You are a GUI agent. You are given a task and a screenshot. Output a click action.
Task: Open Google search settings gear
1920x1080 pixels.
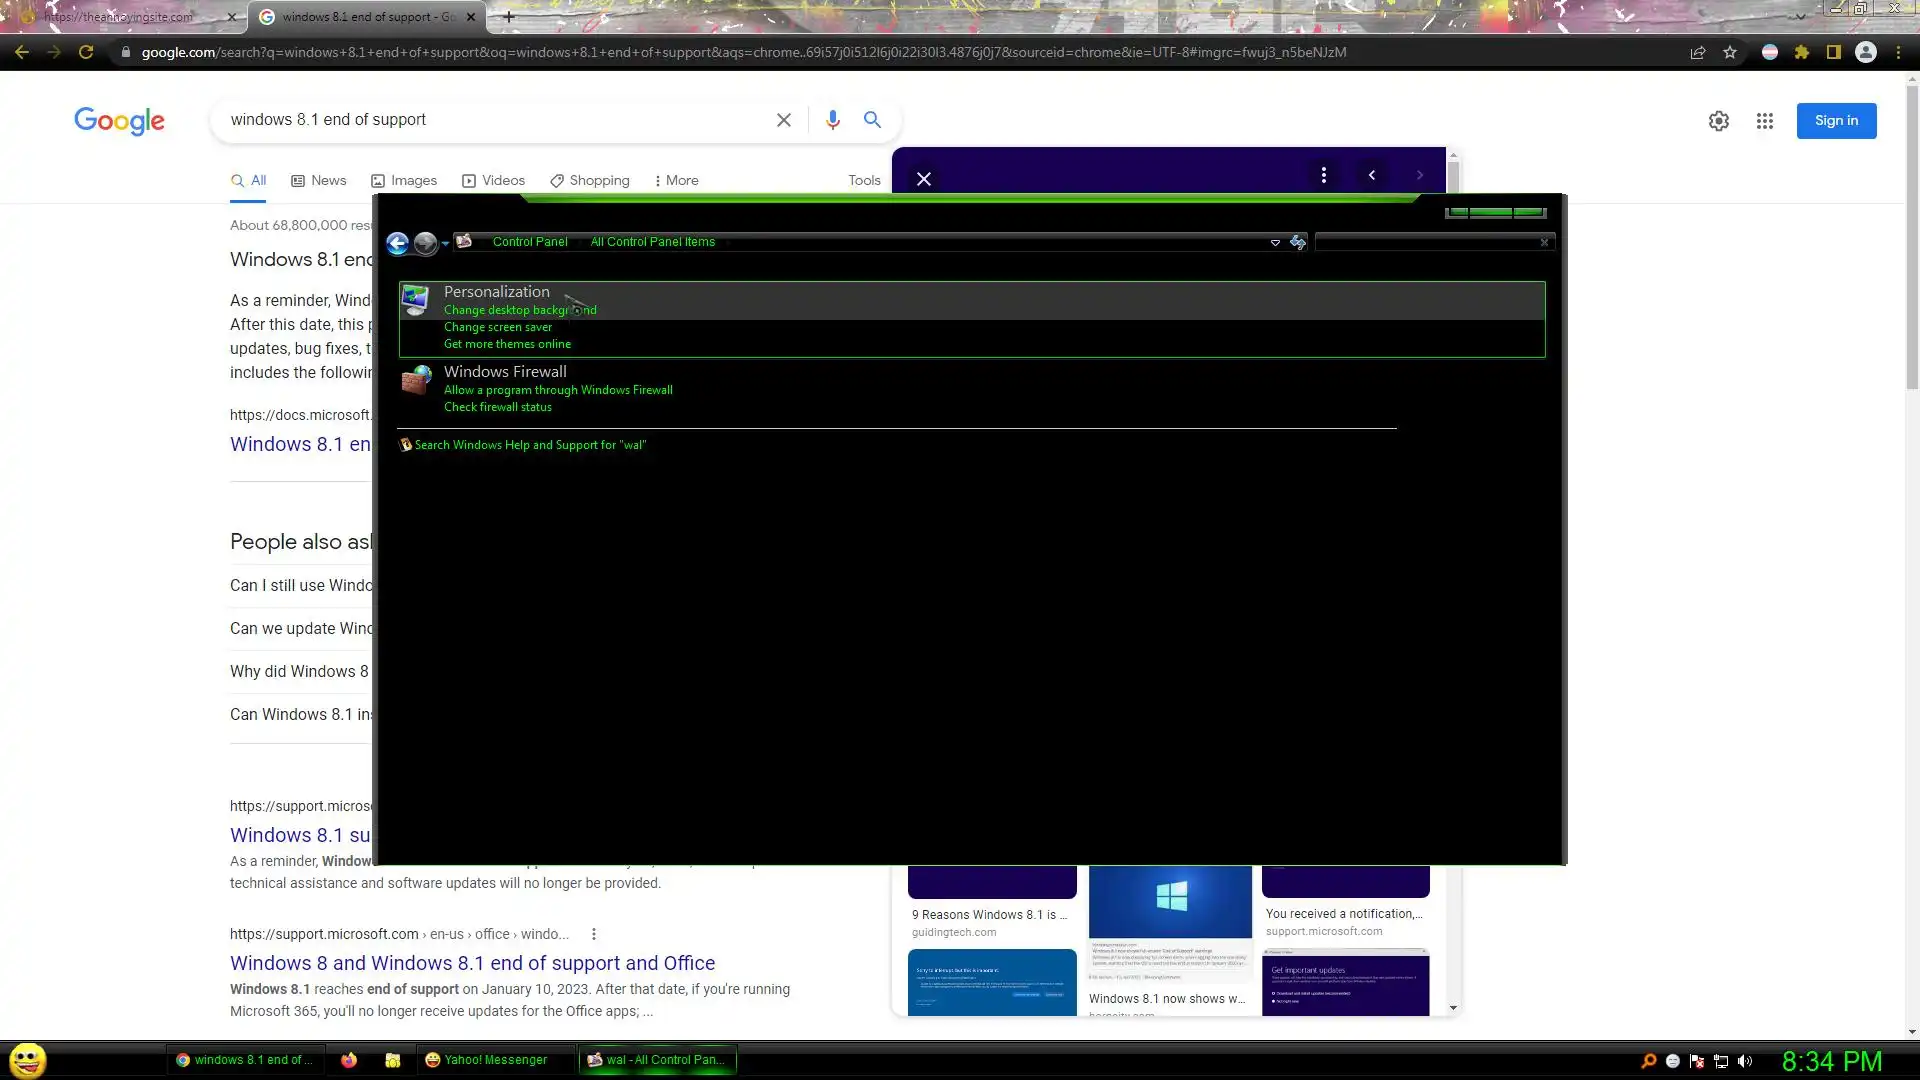[1718, 121]
